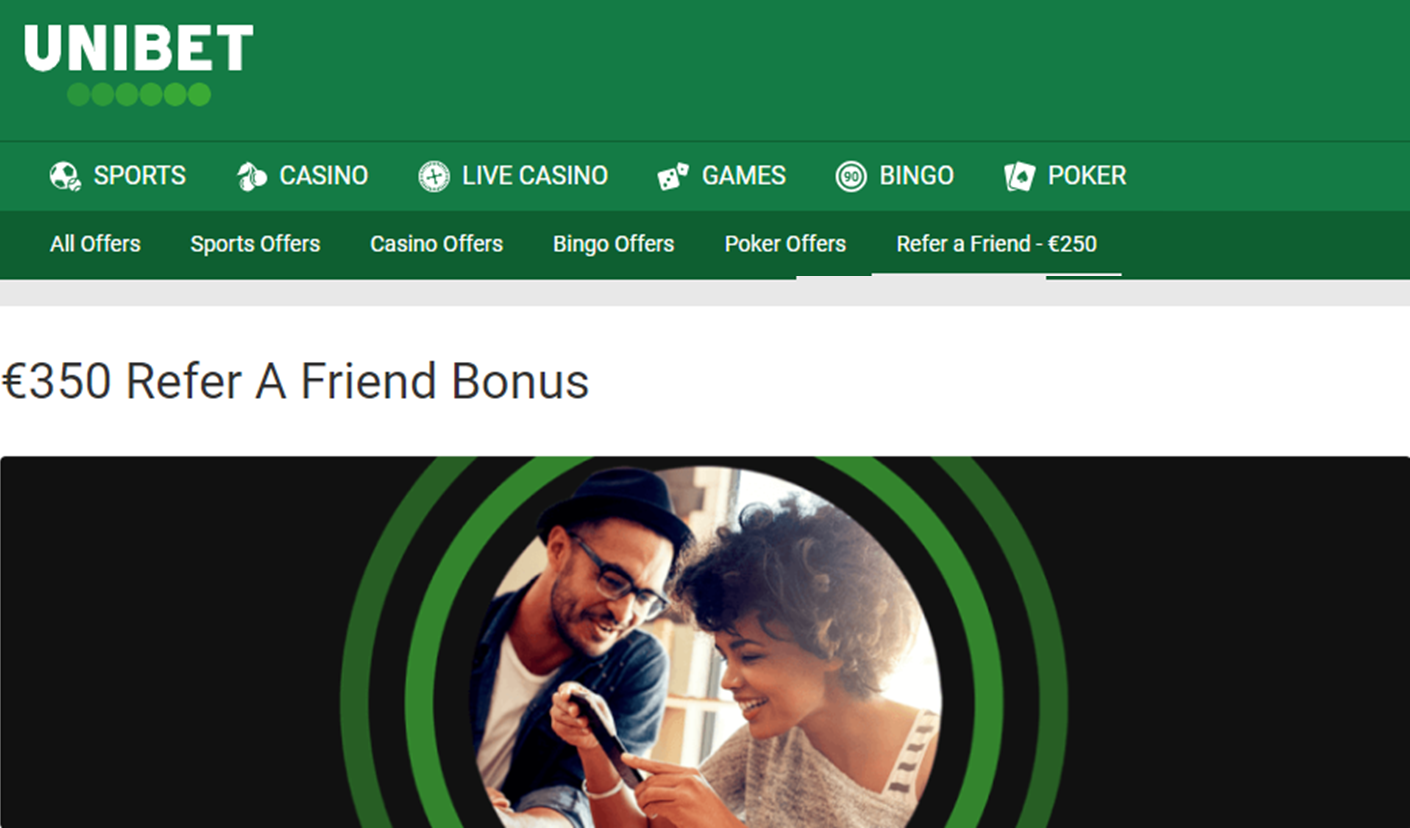The height and width of the screenshot is (828, 1410).
Task: Click the Sports soccer ball icon
Action: click(65, 176)
